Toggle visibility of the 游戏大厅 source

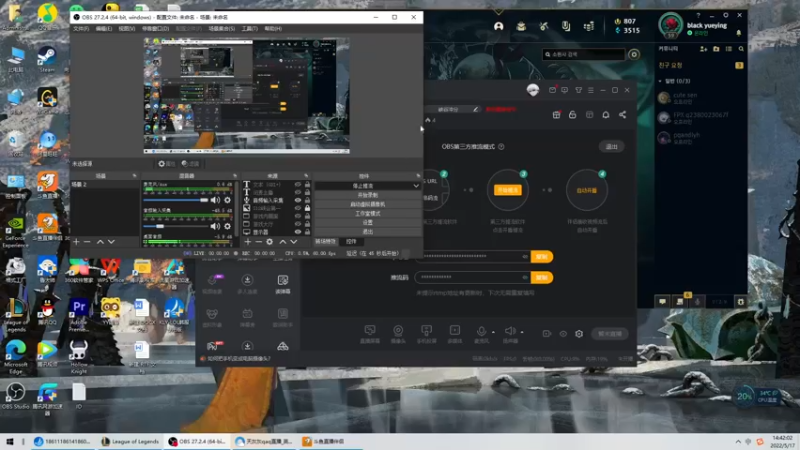coord(298,223)
